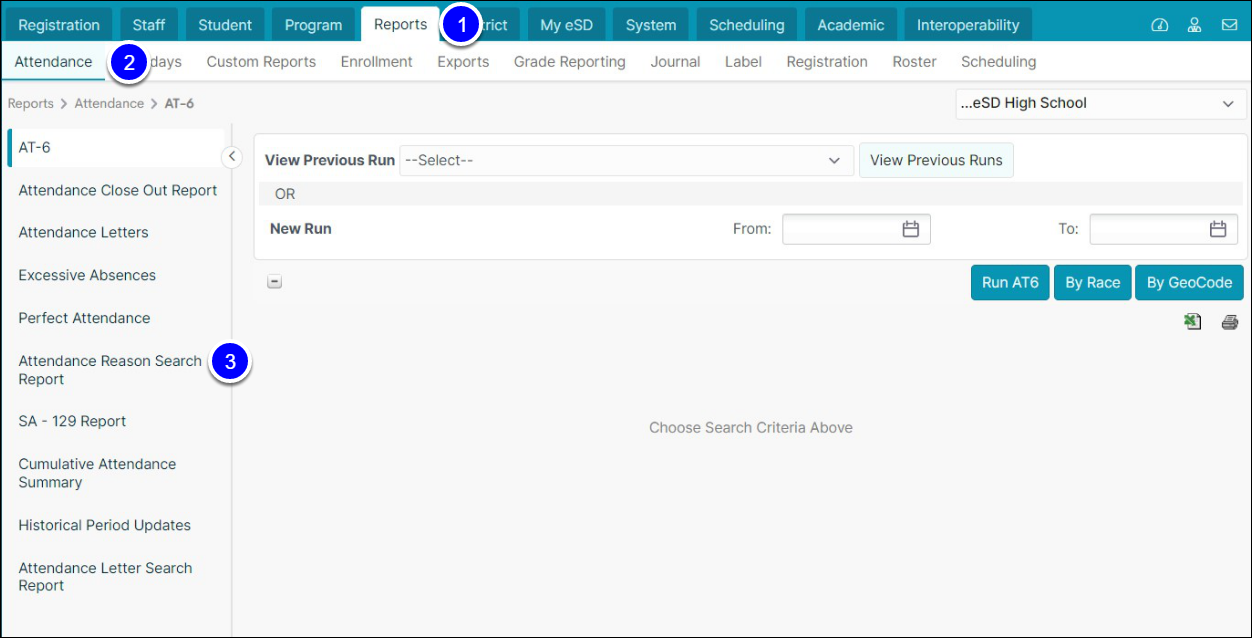Image resolution: width=1252 pixels, height=638 pixels.
Task: Open the Scheduling sub-tab under Reports
Action: 998,62
